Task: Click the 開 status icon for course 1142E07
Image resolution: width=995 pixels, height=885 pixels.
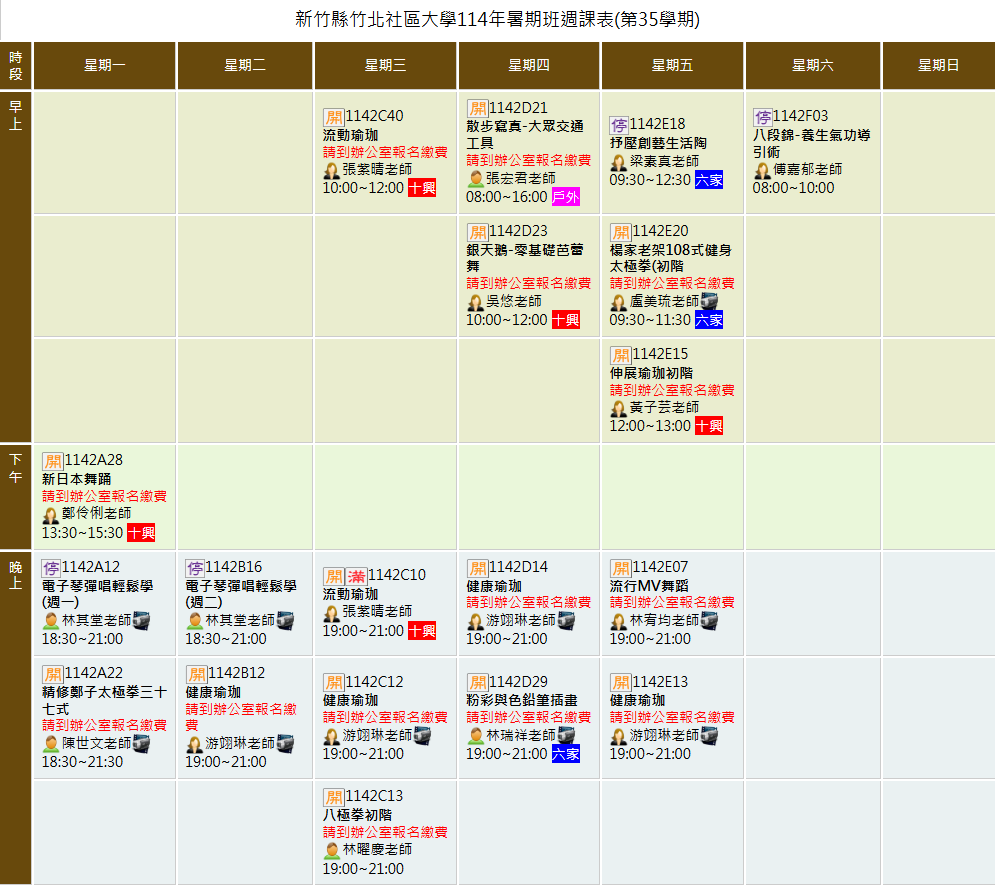Action: click(x=621, y=567)
